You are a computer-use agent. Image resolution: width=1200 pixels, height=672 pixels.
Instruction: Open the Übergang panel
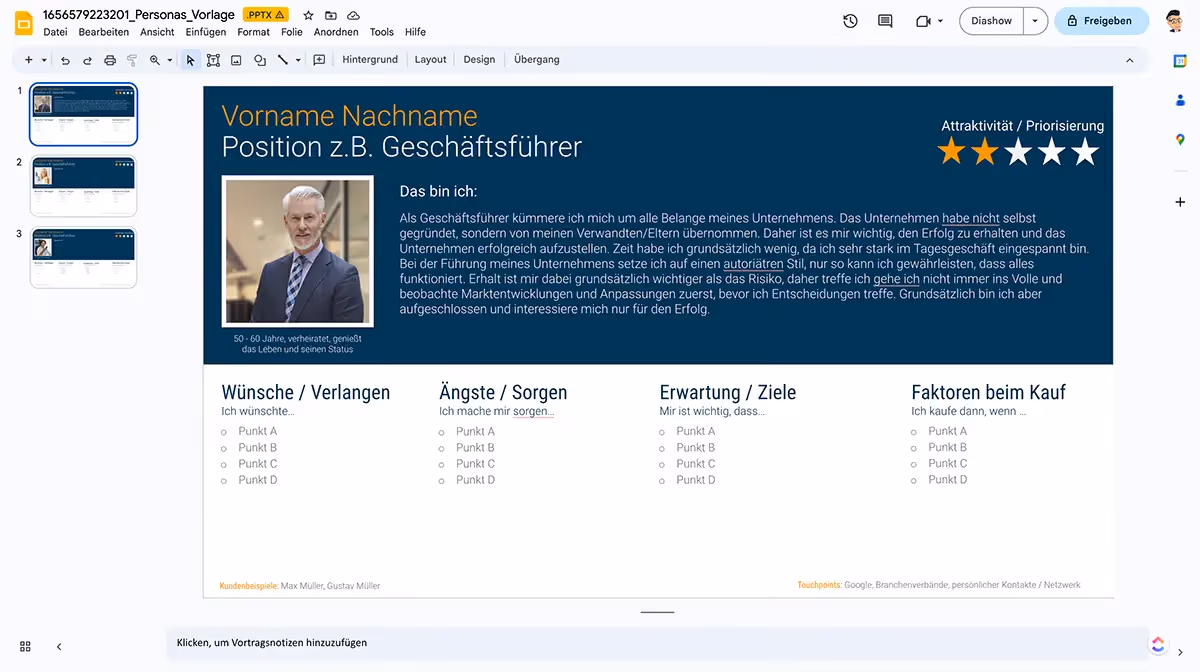536,59
